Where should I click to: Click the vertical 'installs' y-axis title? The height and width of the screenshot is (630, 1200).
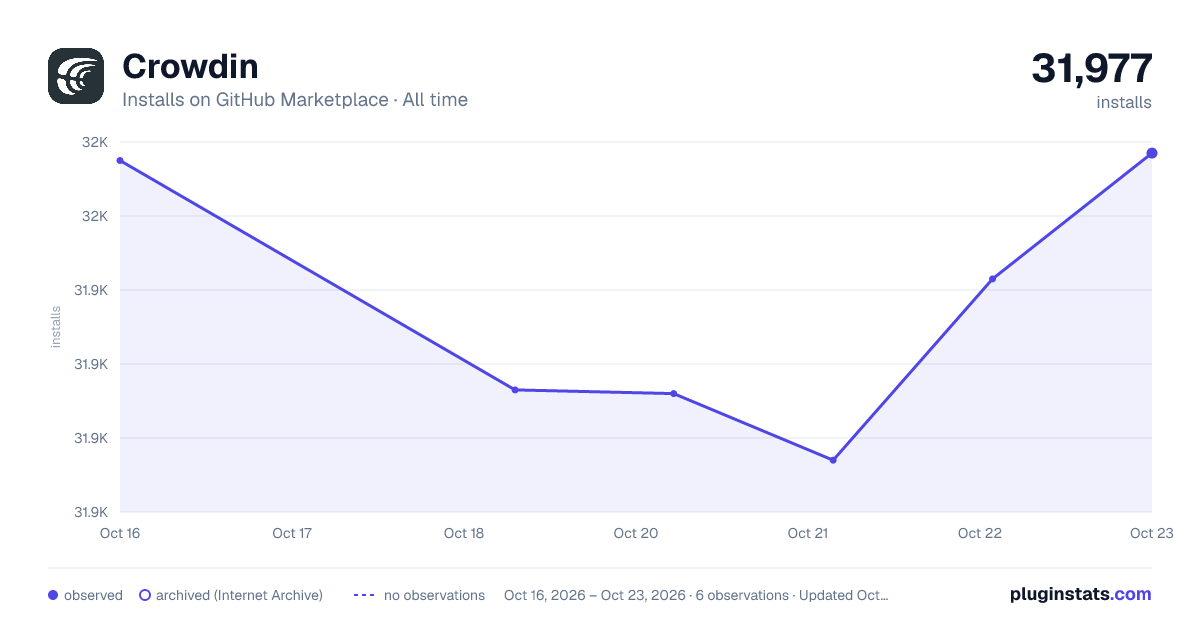[56, 327]
